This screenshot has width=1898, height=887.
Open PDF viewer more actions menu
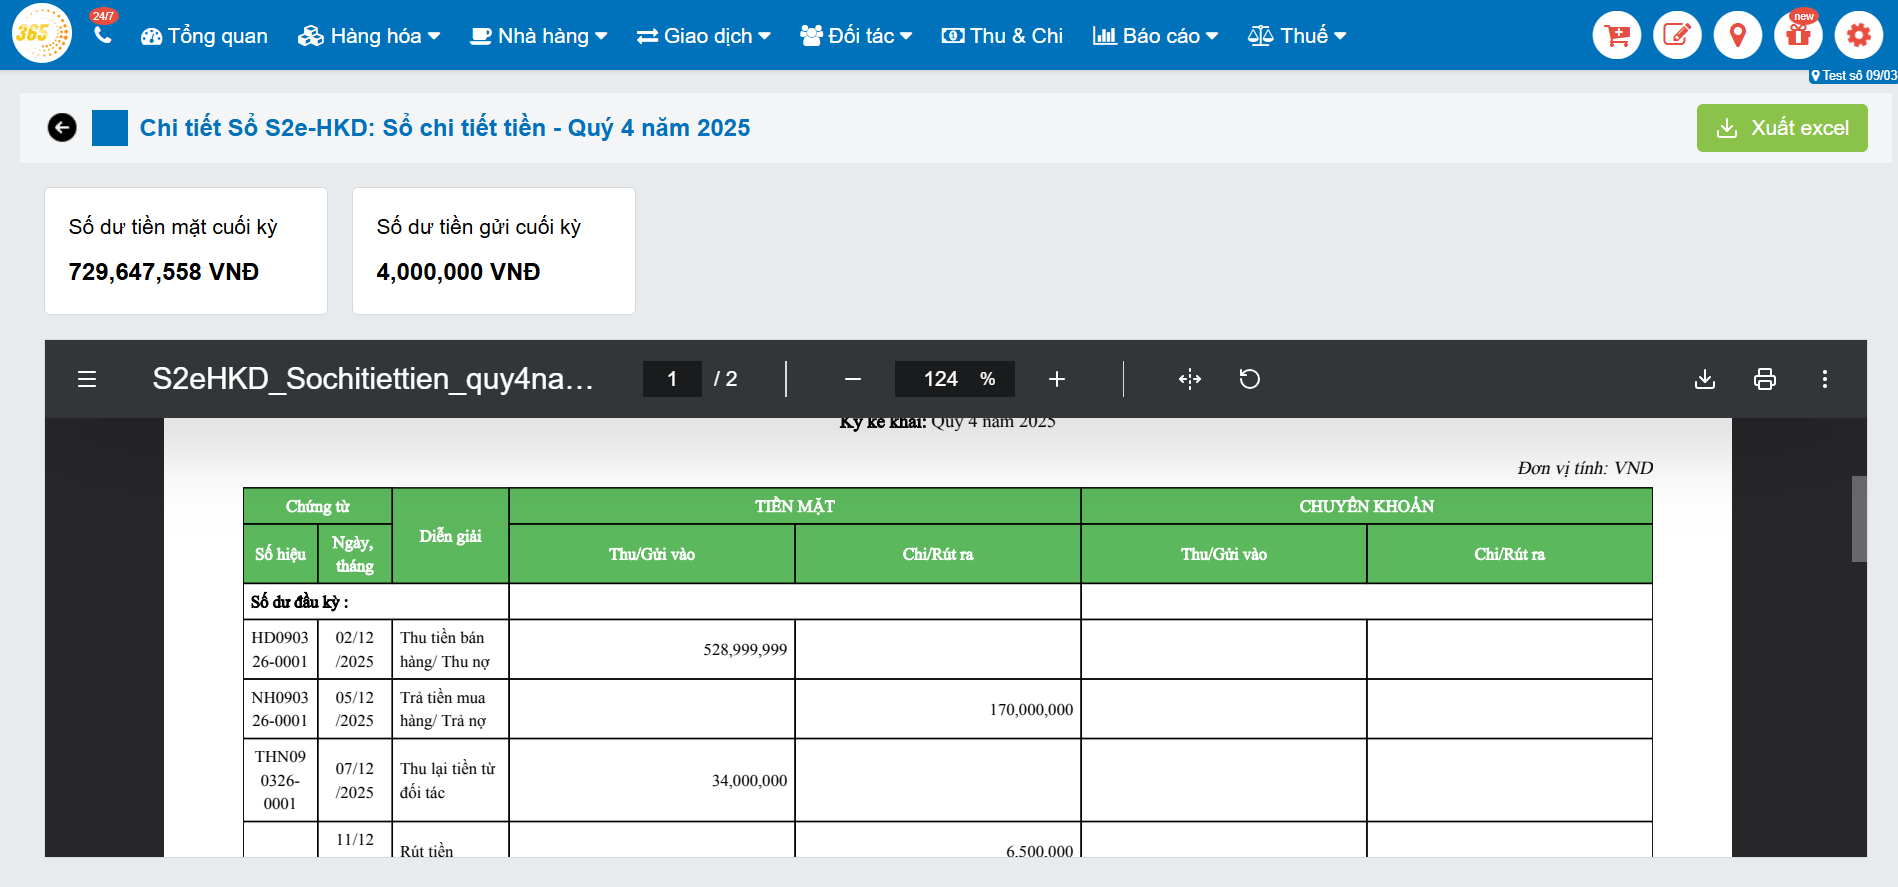tap(1825, 379)
